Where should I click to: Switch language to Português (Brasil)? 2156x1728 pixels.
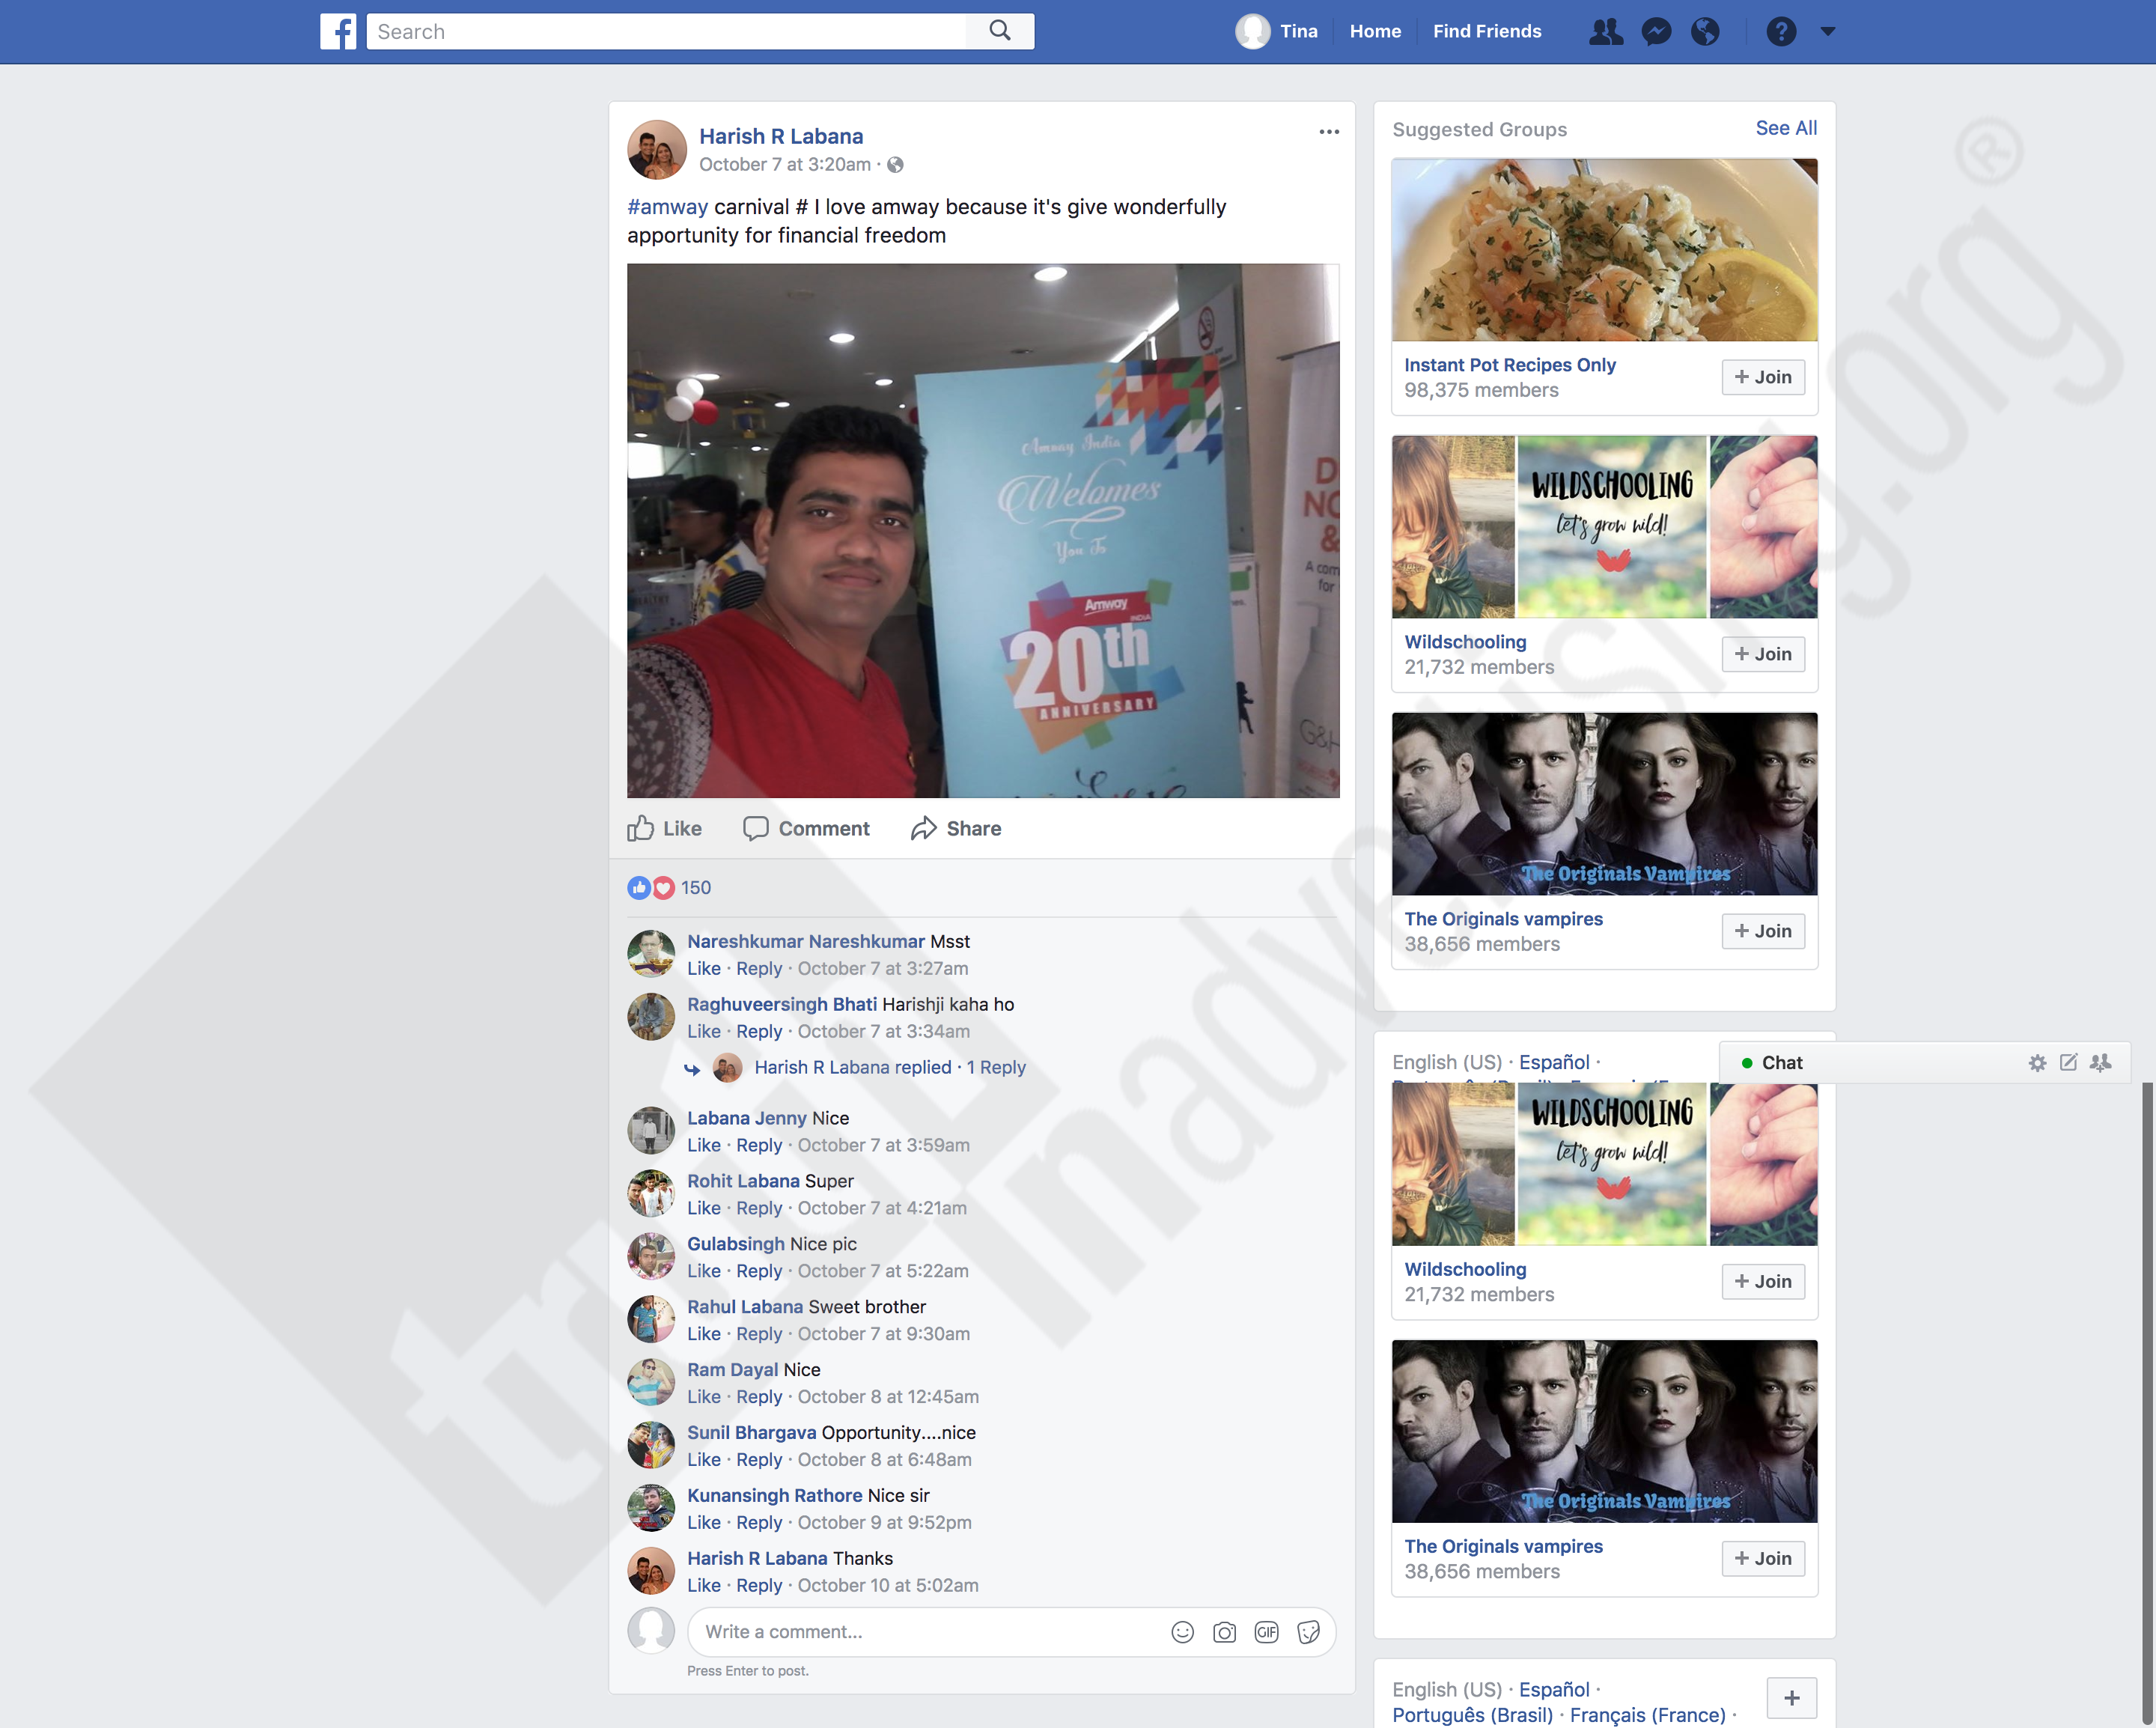pyautogui.click(x=1472, y=1715)
